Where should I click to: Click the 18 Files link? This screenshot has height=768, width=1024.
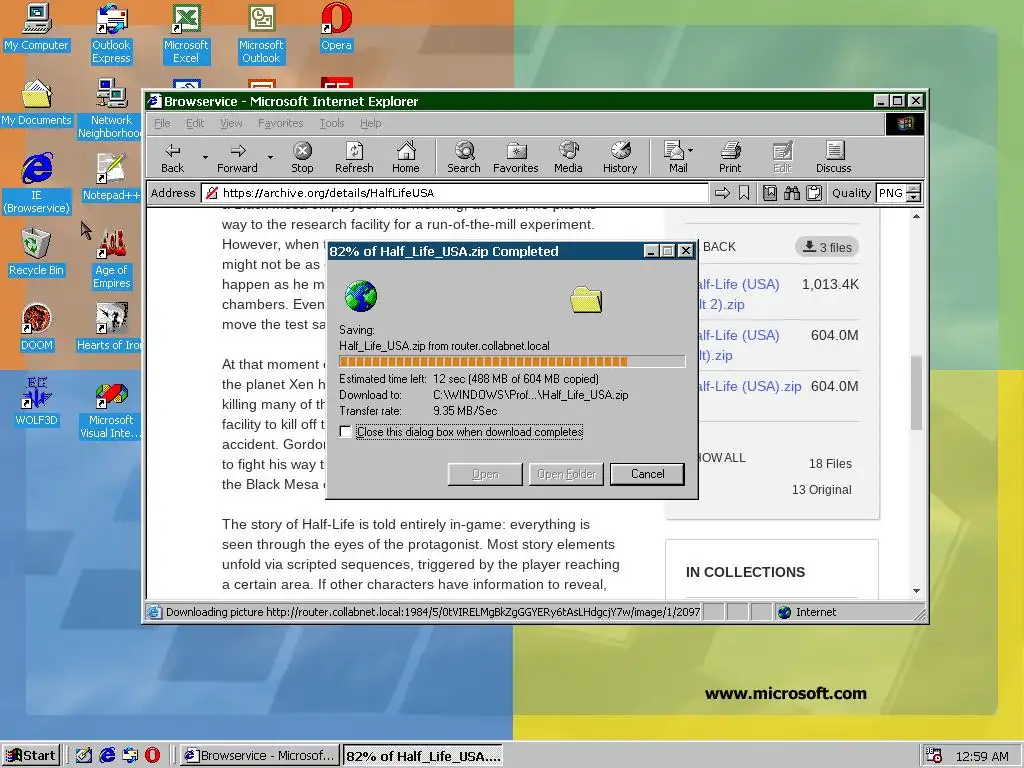pyautogui.click(x=830, y=464)
